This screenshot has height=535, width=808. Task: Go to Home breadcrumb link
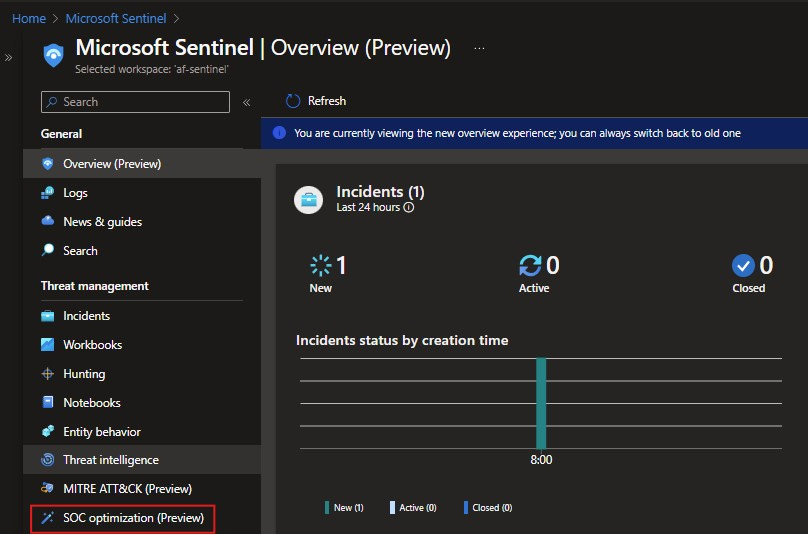[x=29, y=19]
